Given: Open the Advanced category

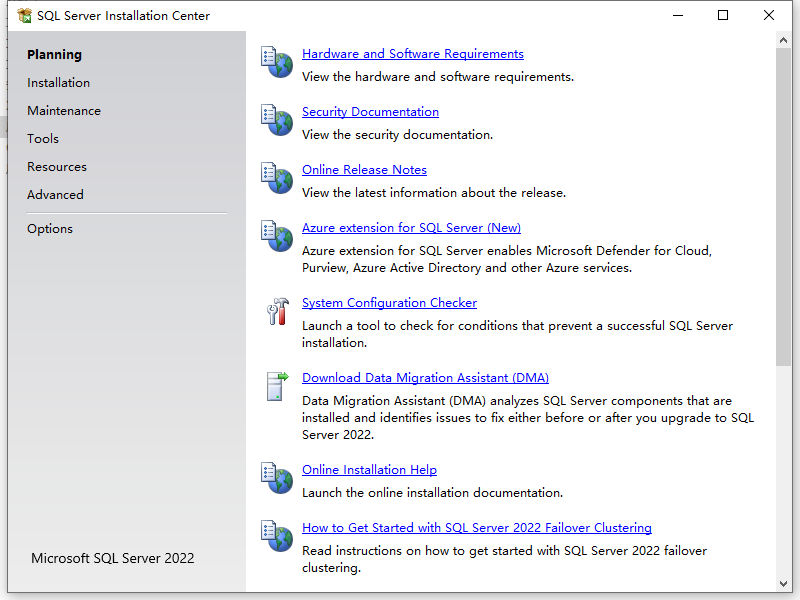Looking at the screenshot, I should click(x=55, y=195).
